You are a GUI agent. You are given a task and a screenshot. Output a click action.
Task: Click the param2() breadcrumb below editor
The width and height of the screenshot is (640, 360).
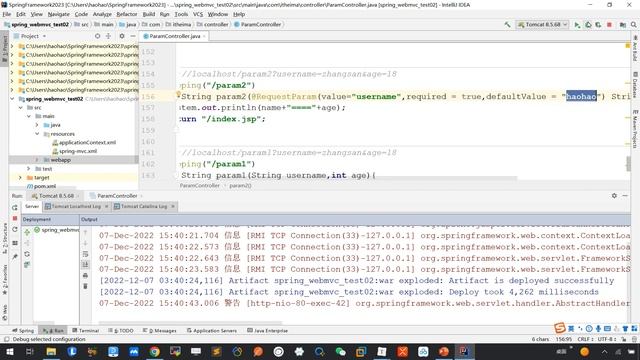pos(240,185)
